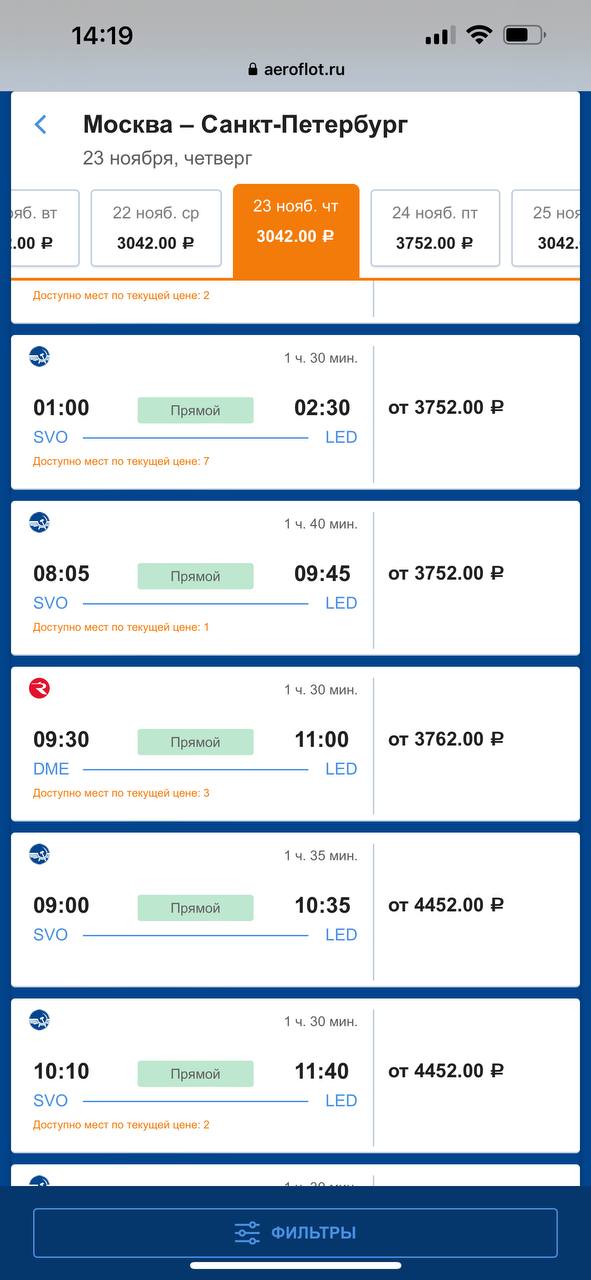Screen dimensions: 591x1280
Task: Tap the Aeroflot logo on the 08:05 flight
Action: (39, 522)
